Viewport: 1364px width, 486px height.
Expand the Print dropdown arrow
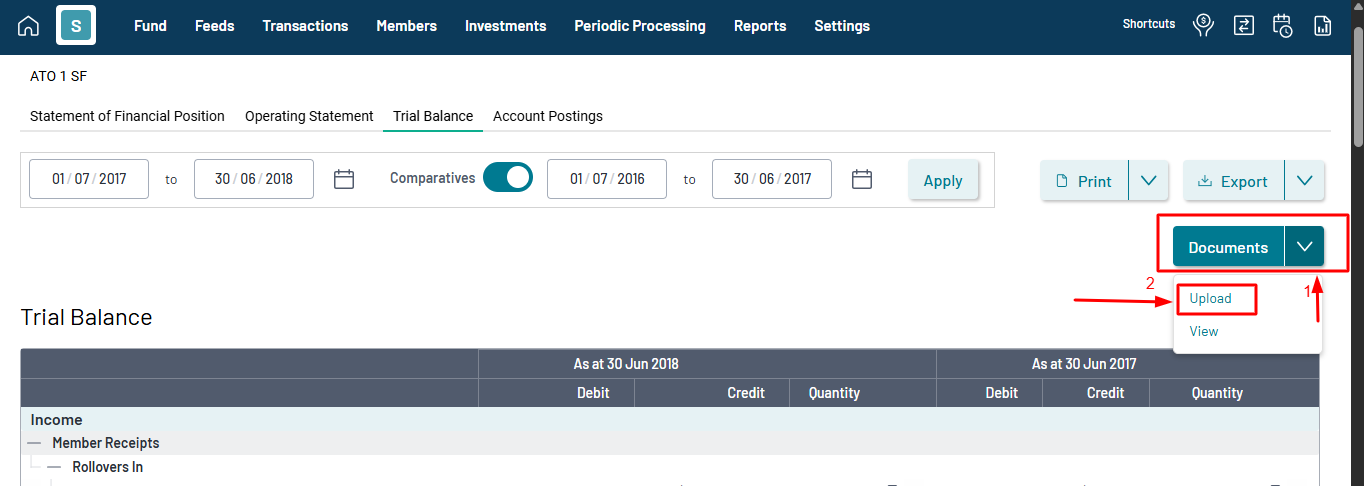point(1148,181)
